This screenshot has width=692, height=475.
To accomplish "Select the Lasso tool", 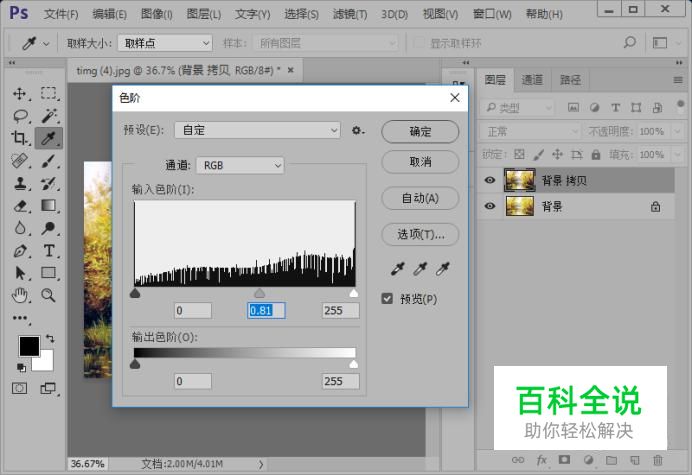I will click(x=20, y=116).
